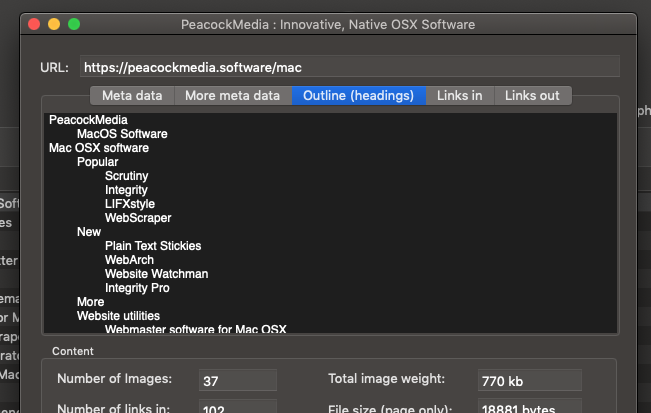Viewport: 651px width, 413px height.
Task: Open the More meta data tab
Action: point(233,96)
